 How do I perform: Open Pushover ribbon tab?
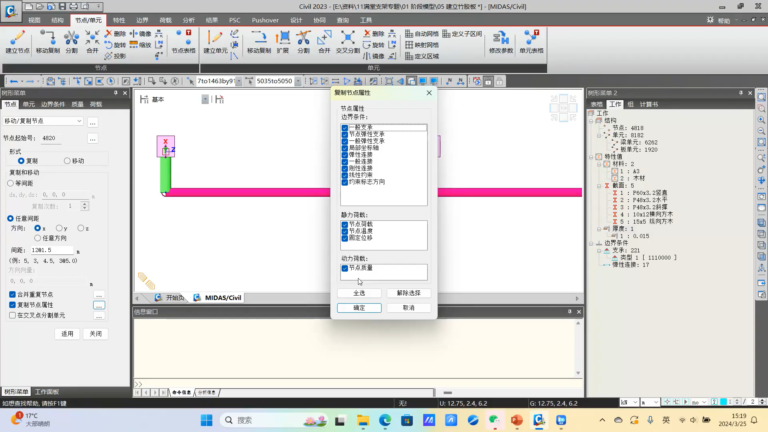(x=265, y=20)
